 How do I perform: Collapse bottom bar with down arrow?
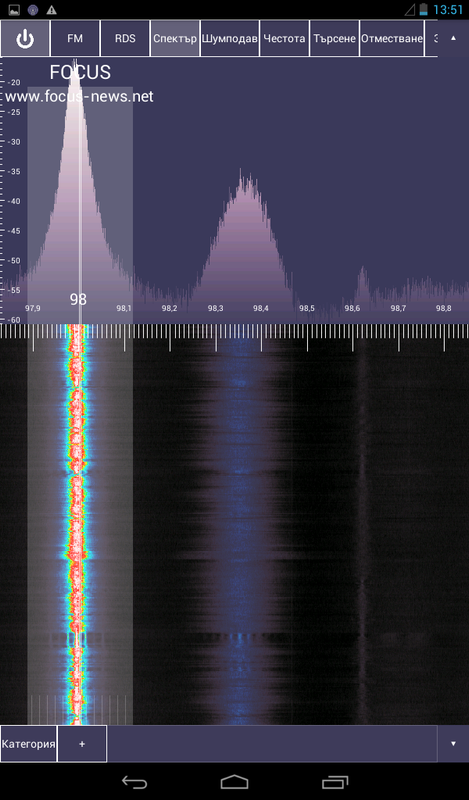pos(453,744)
